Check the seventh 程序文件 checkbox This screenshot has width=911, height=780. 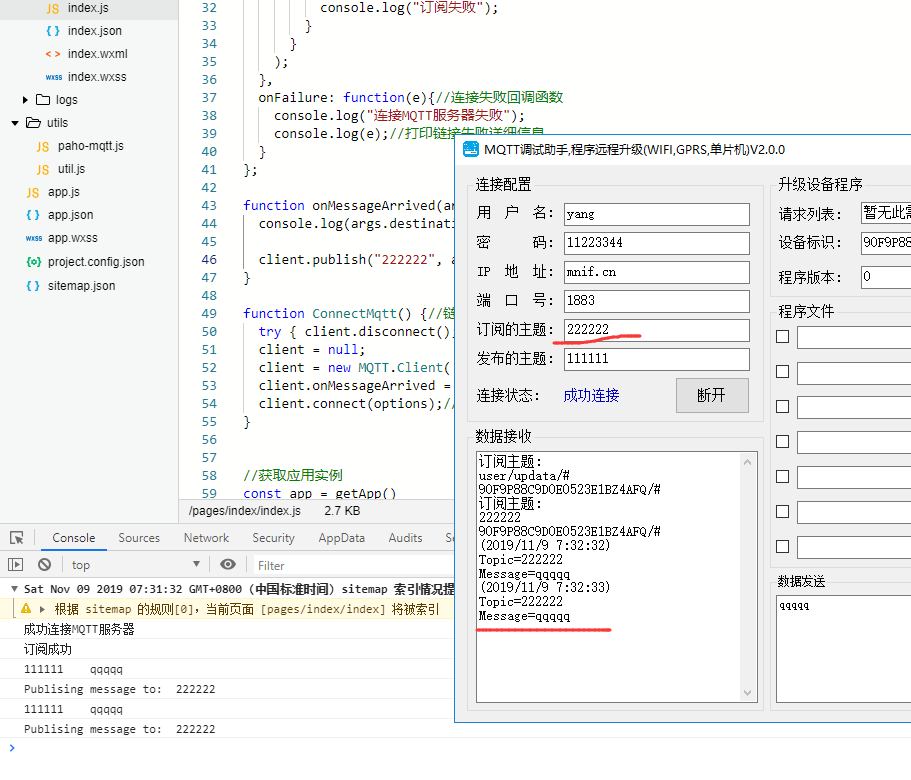783,547
